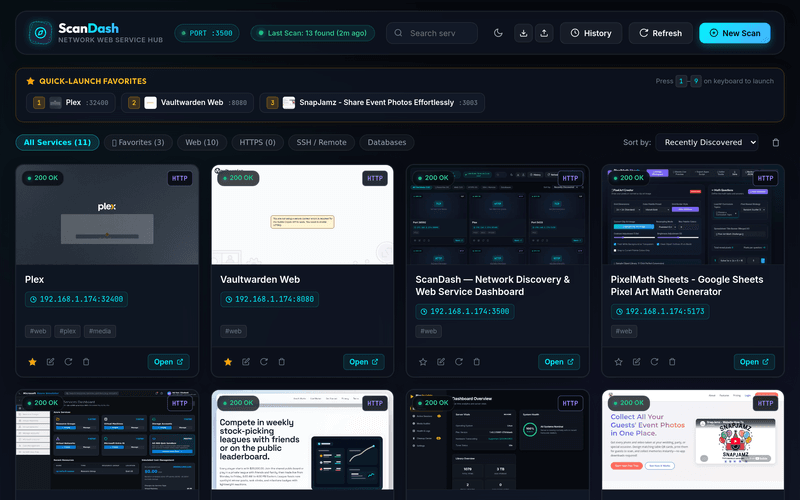Open the SnapJamz event photos thumbnail
Image resolution: width=800 pixels, height=500 pixels.
click(693, 440)
